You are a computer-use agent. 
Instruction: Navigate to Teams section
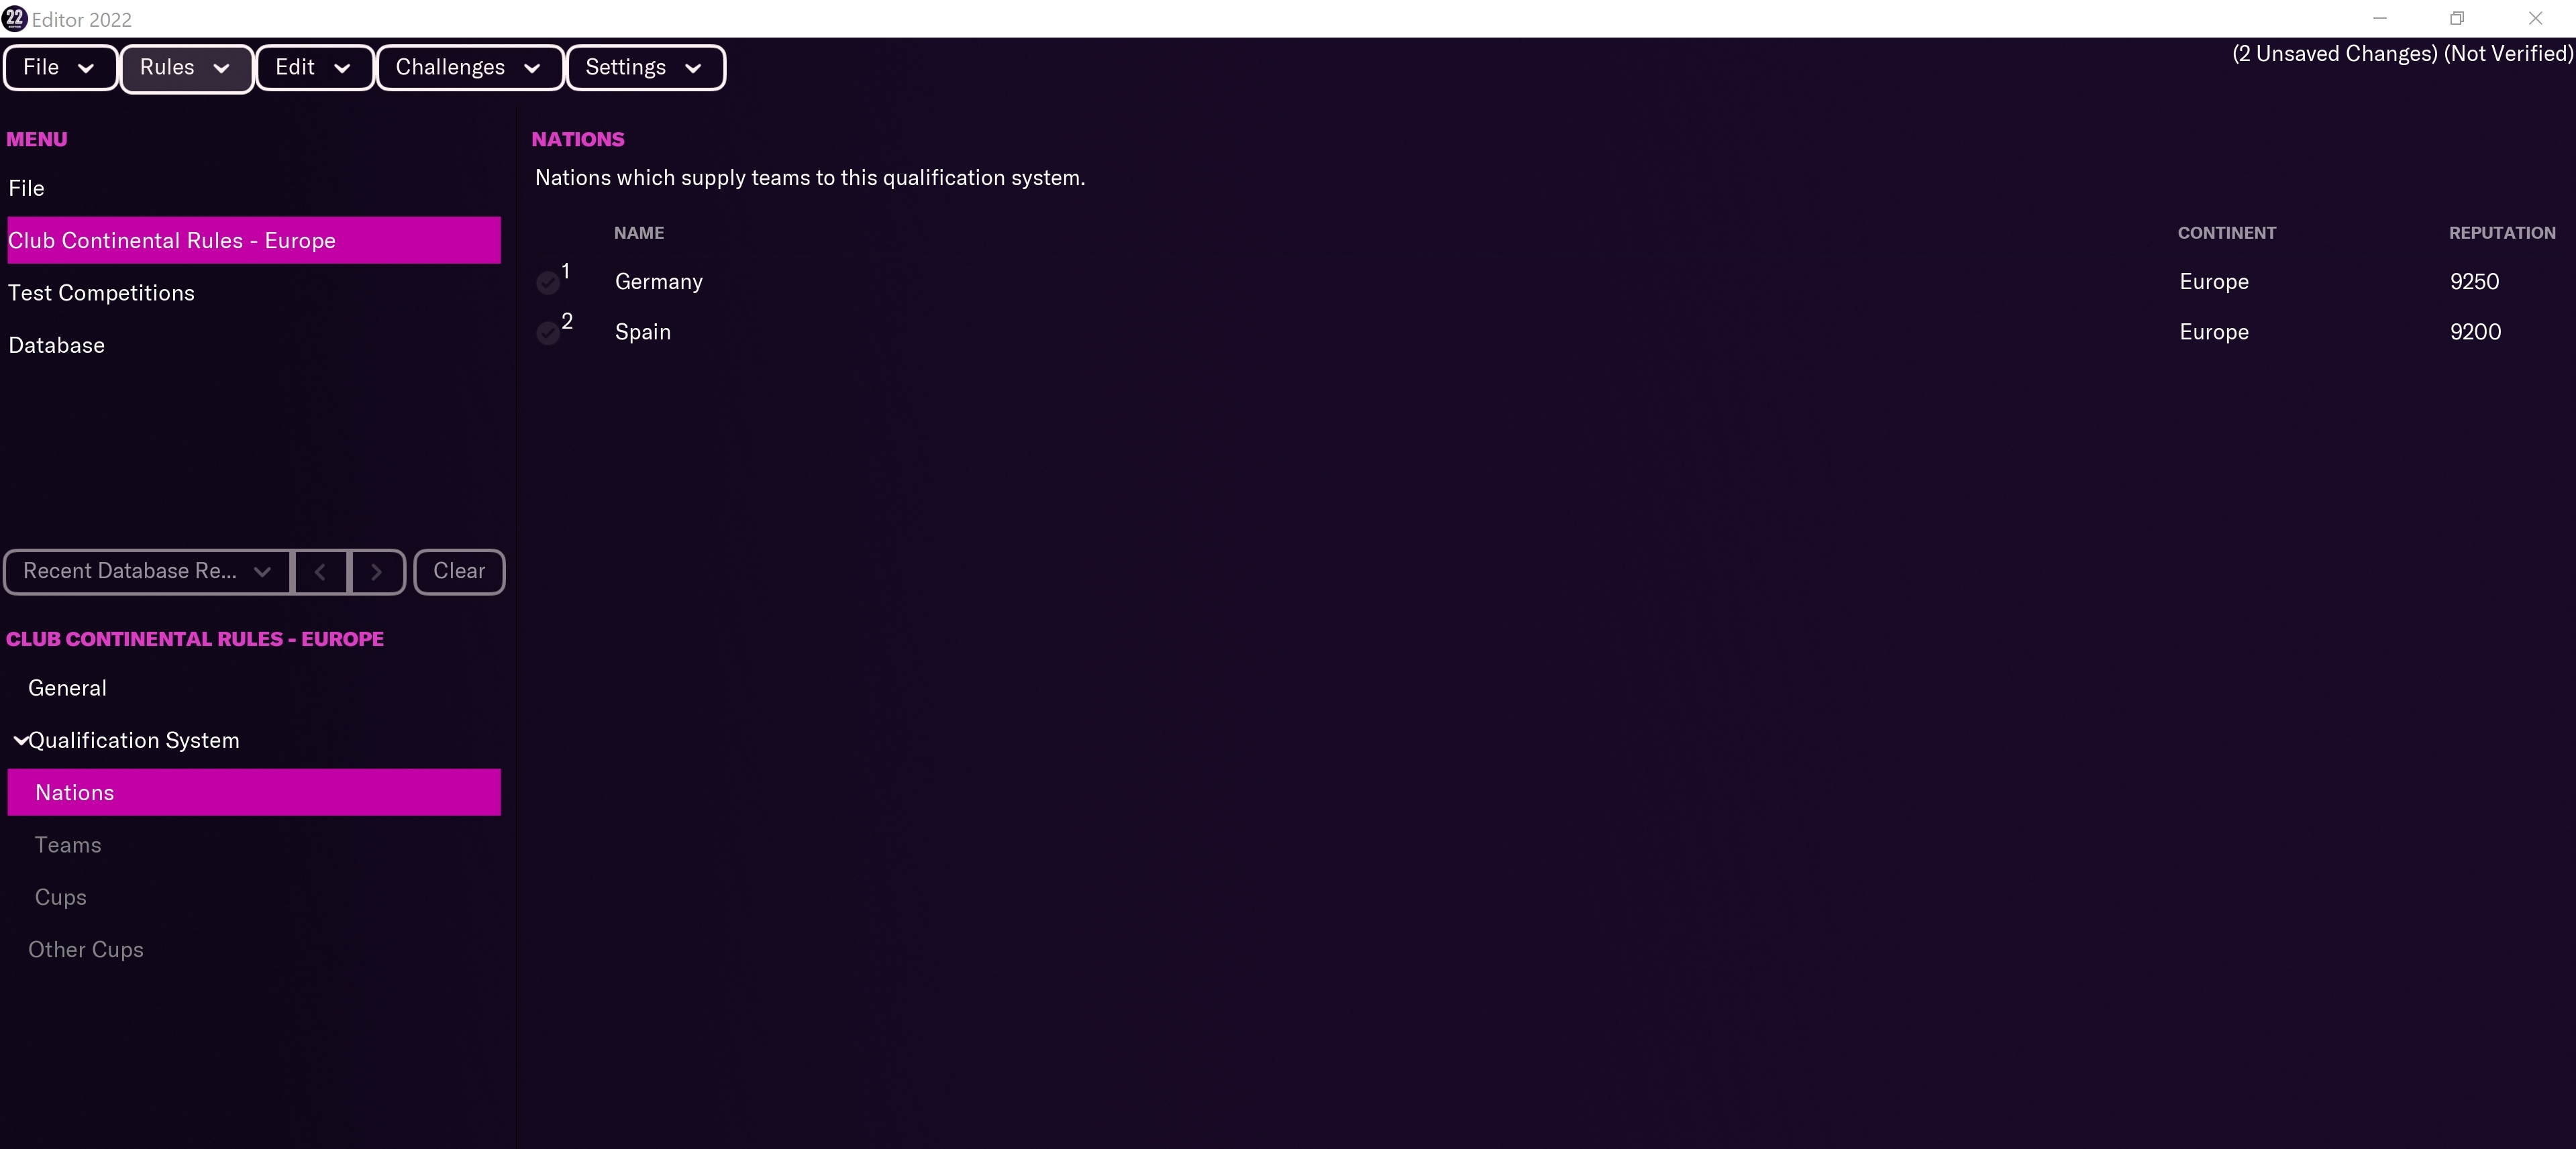tap(67, 844)
